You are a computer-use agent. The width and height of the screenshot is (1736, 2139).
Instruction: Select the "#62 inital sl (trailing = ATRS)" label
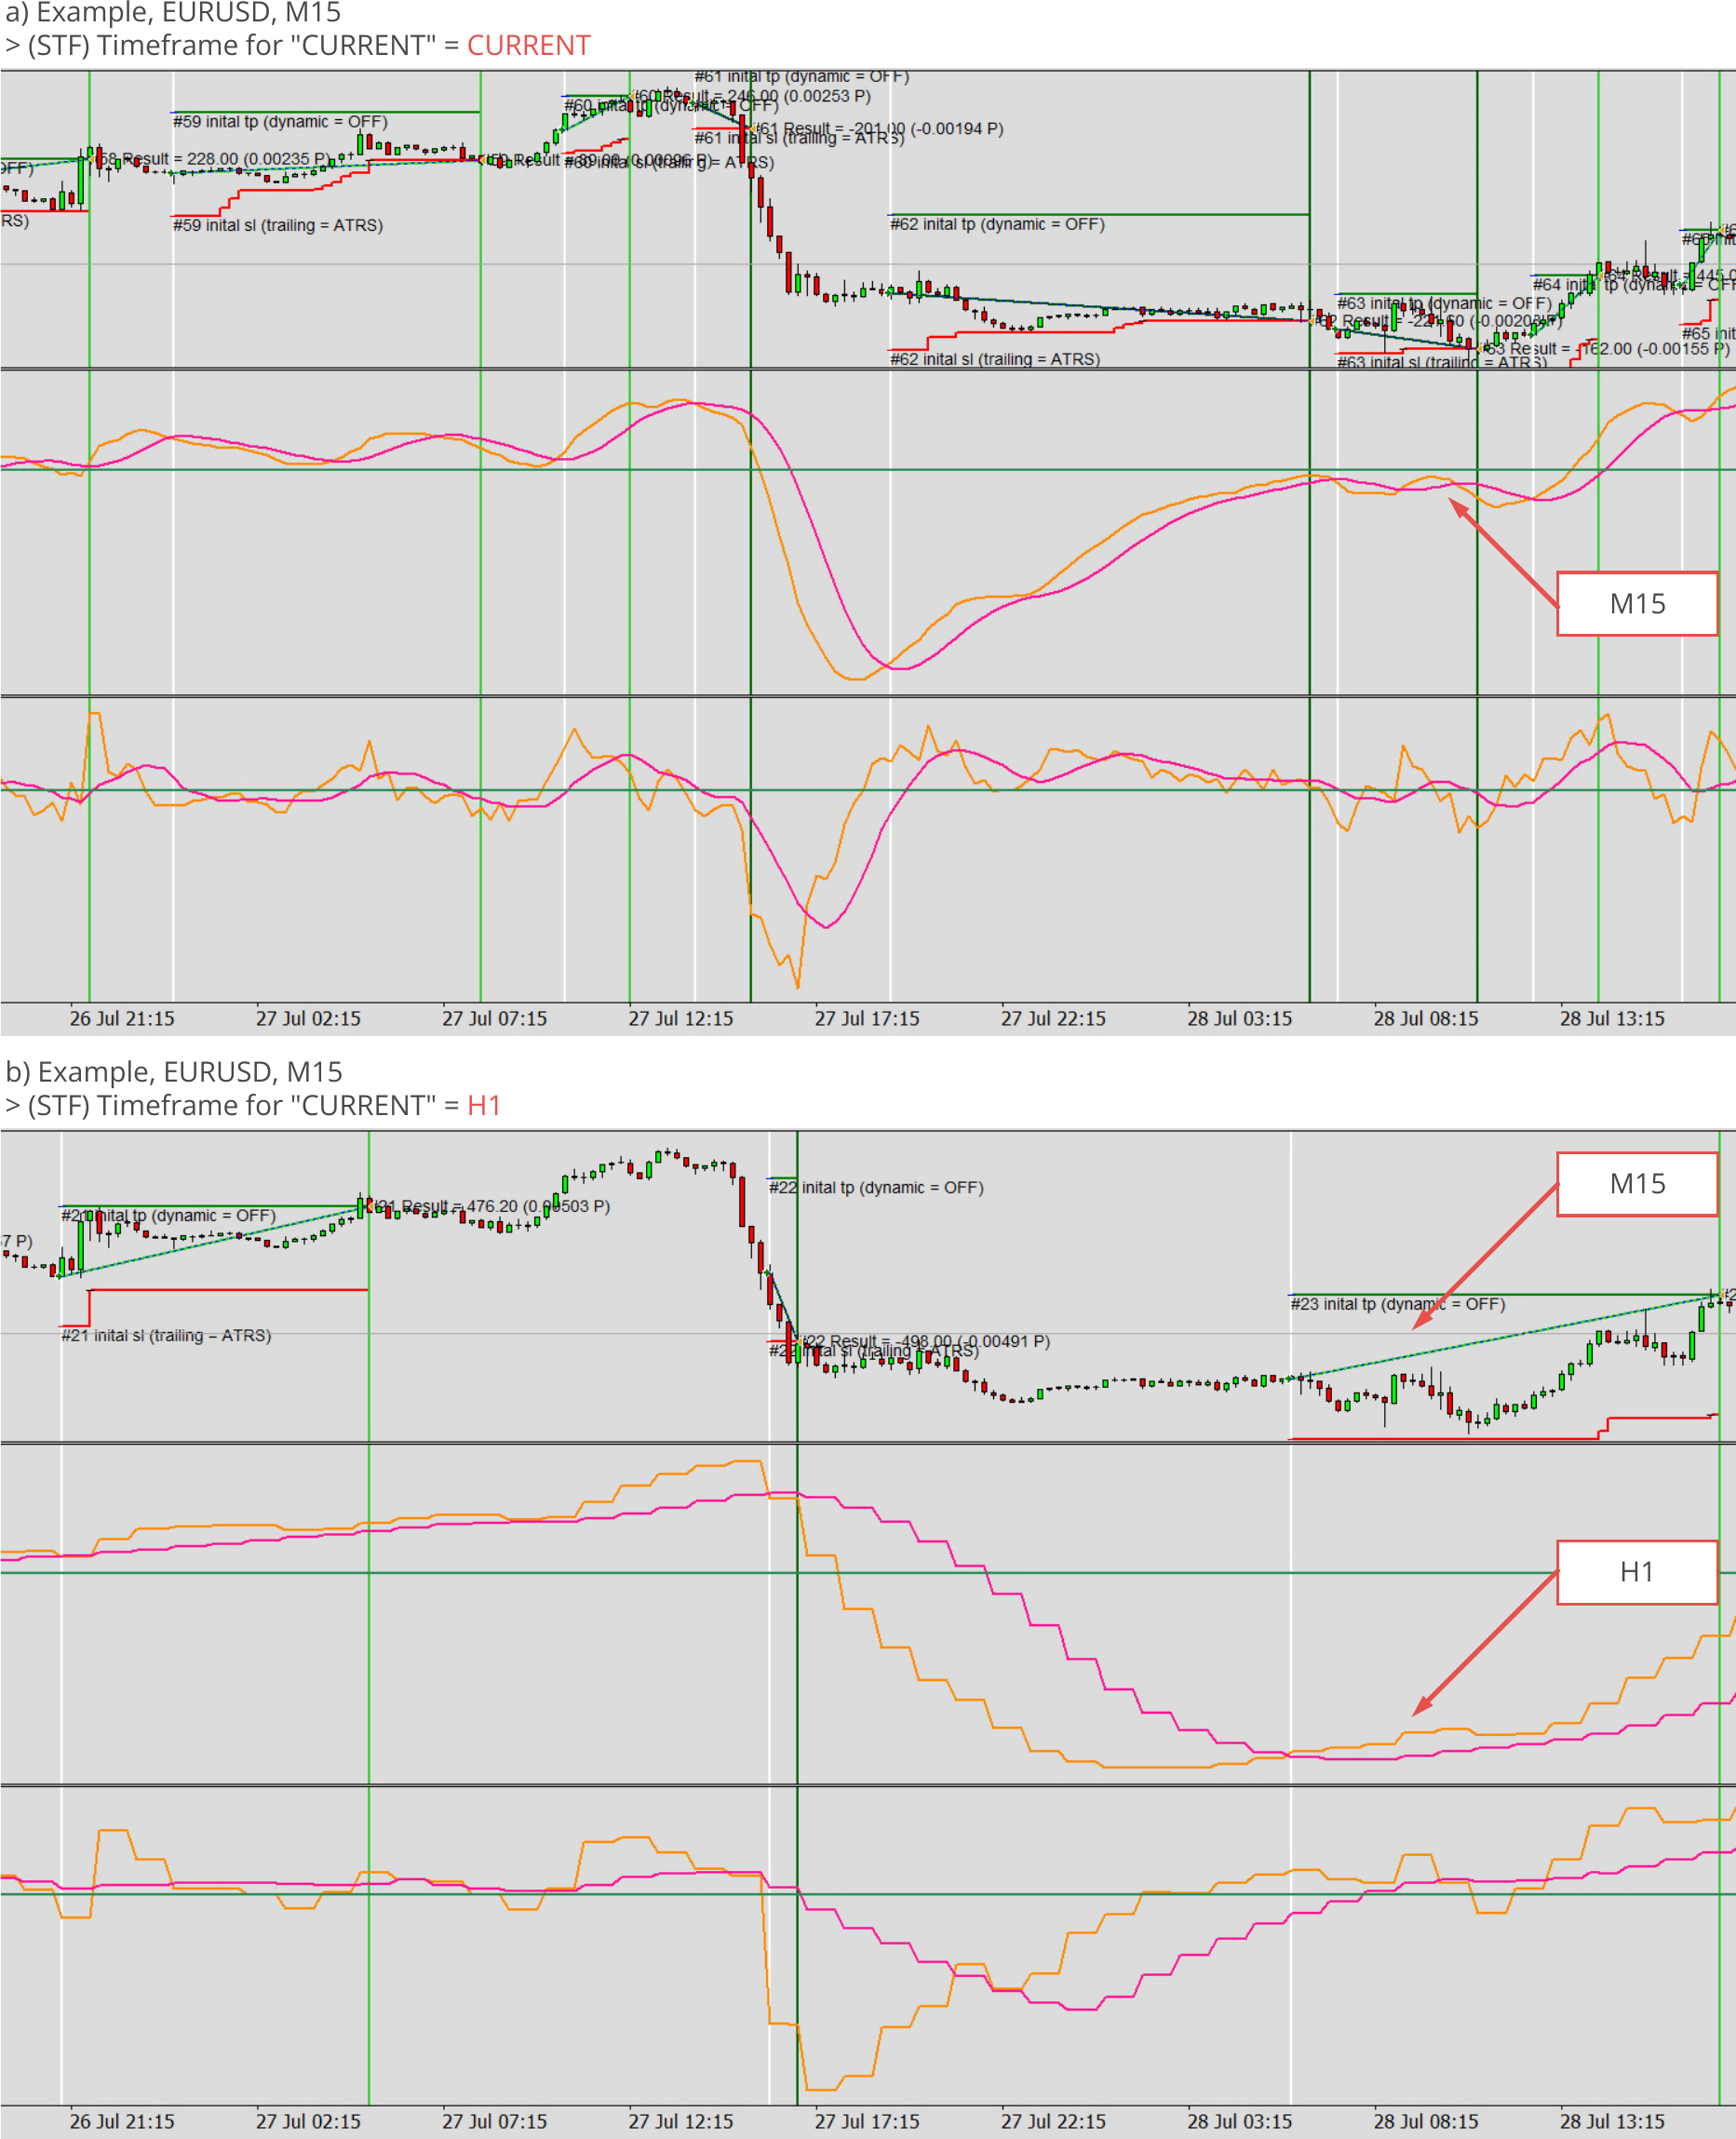(x=995, y=359)
